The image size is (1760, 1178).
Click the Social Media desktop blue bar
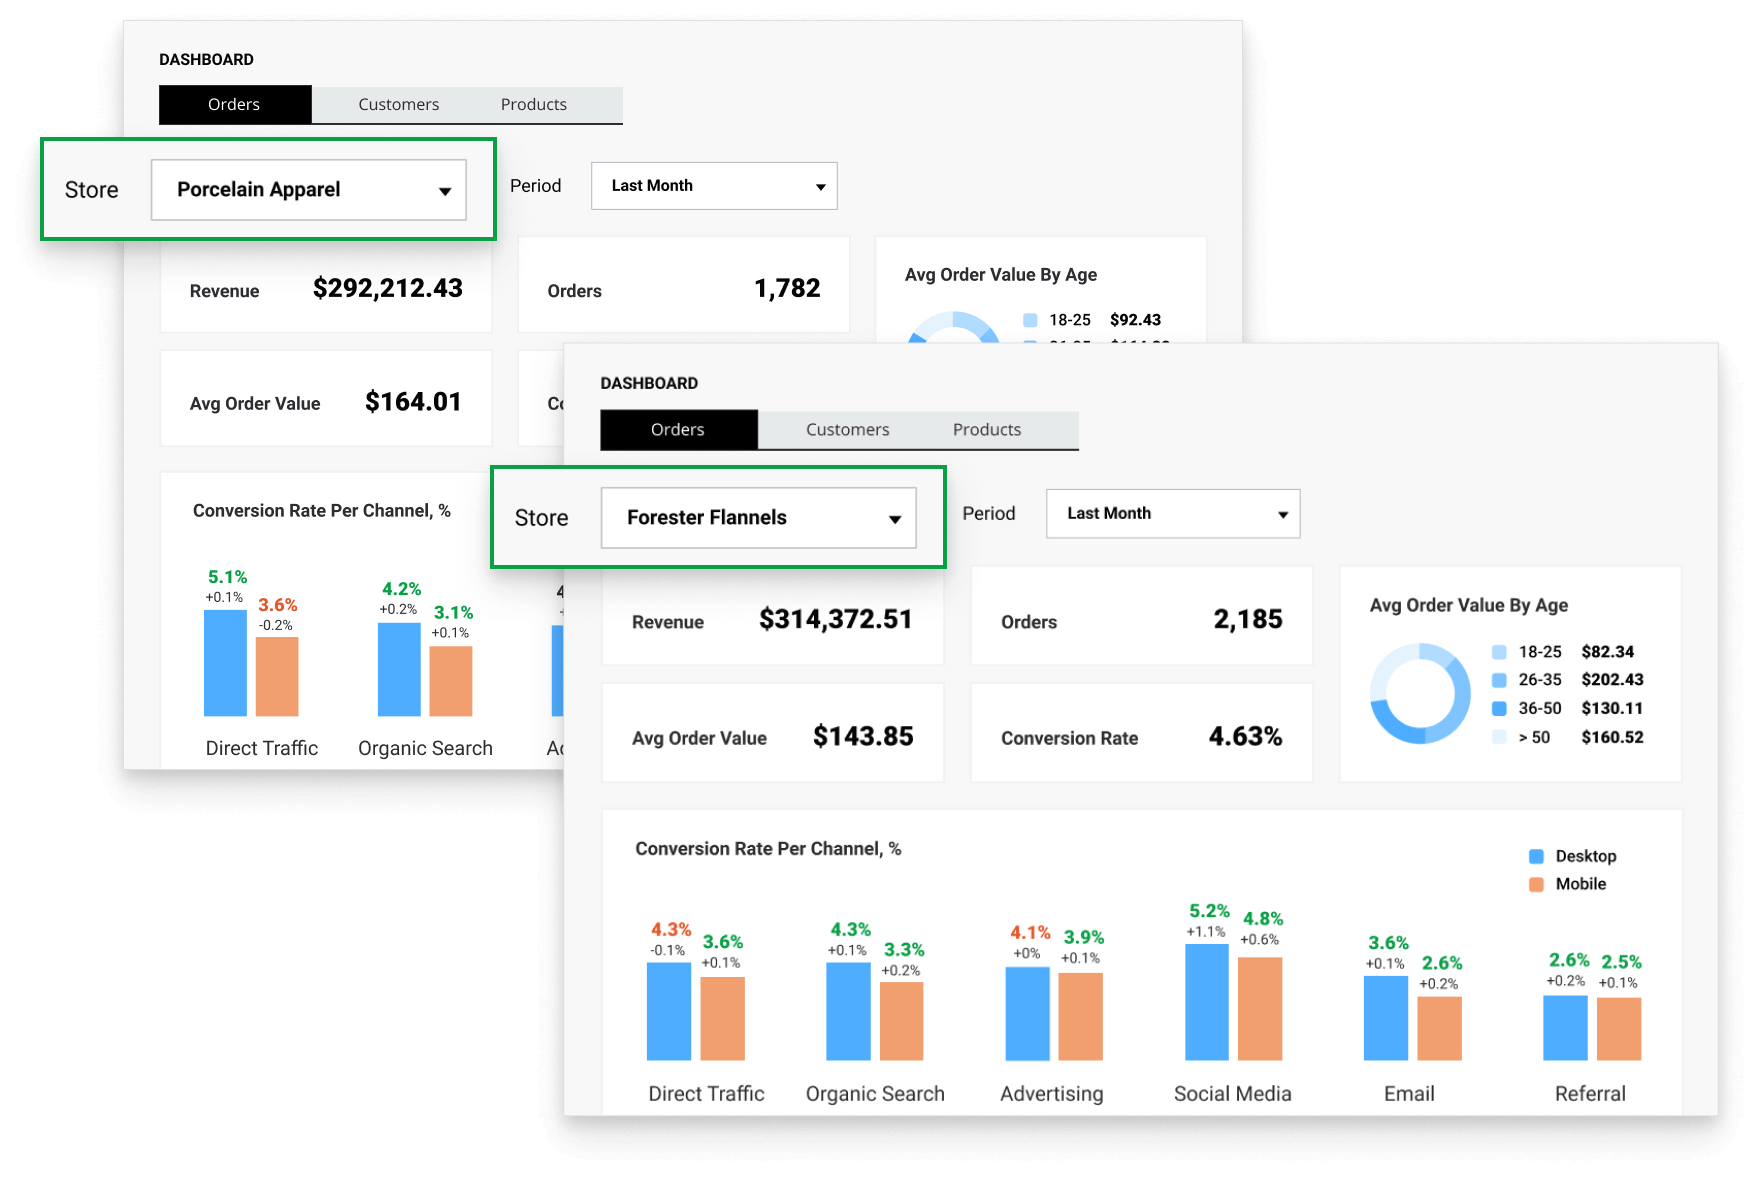pos(1206,1002)
